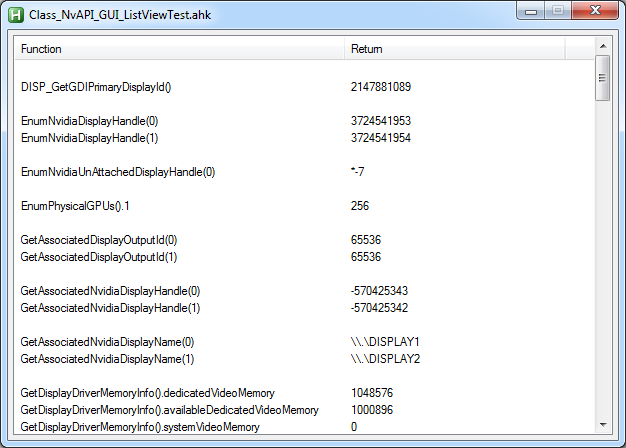Select the DISP_GetGDIPrimaryDisplayId() row

coord(304,87)
